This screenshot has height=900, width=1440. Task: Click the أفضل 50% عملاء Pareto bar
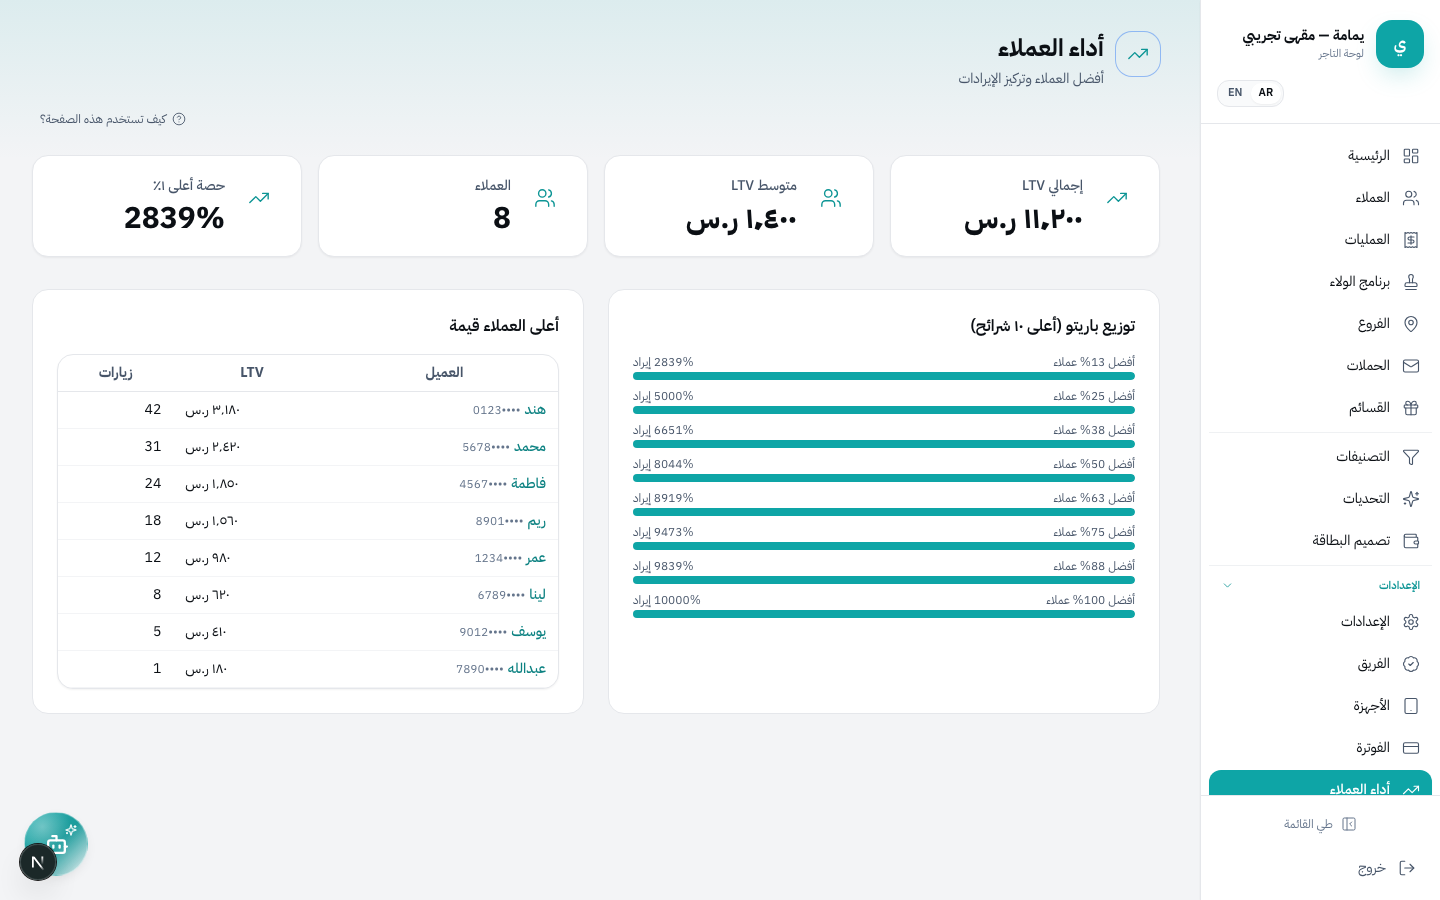tap(884, 478)
